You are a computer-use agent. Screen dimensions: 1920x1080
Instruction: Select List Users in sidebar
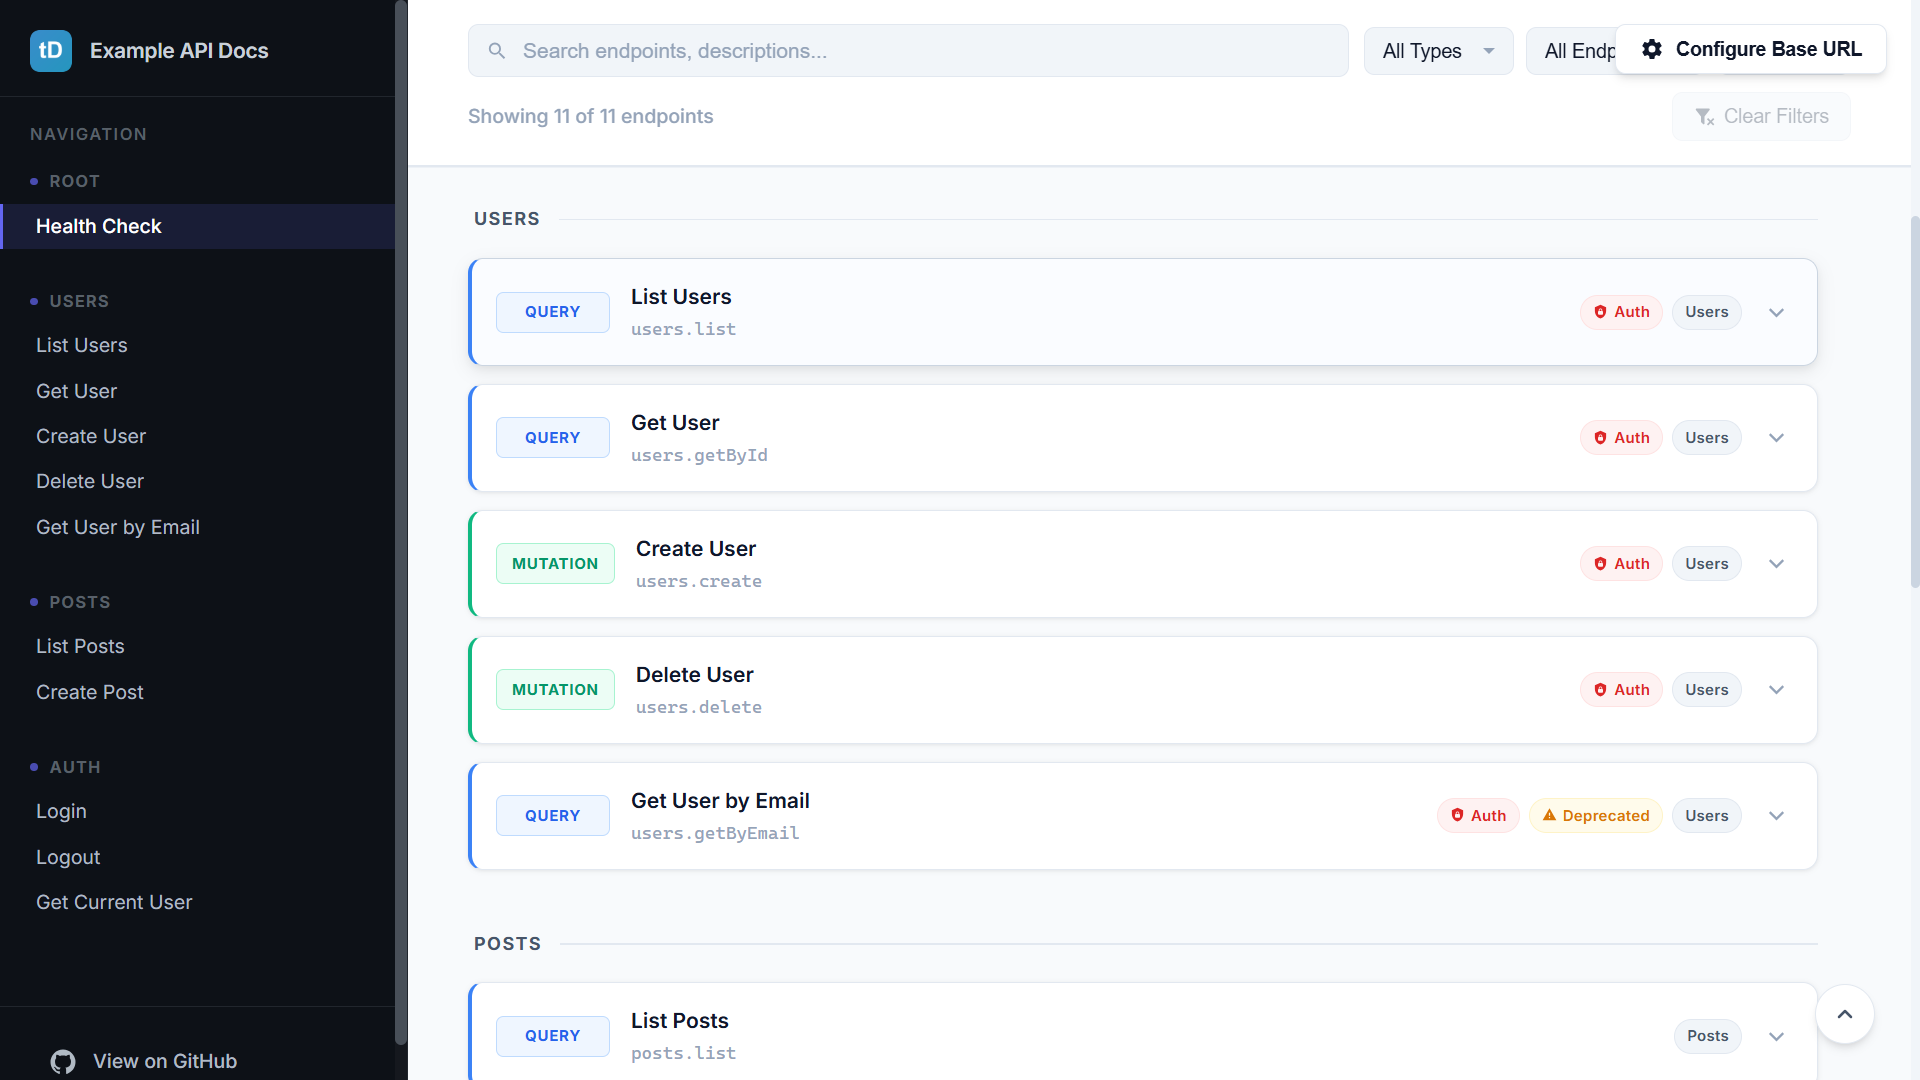(198, 345)
